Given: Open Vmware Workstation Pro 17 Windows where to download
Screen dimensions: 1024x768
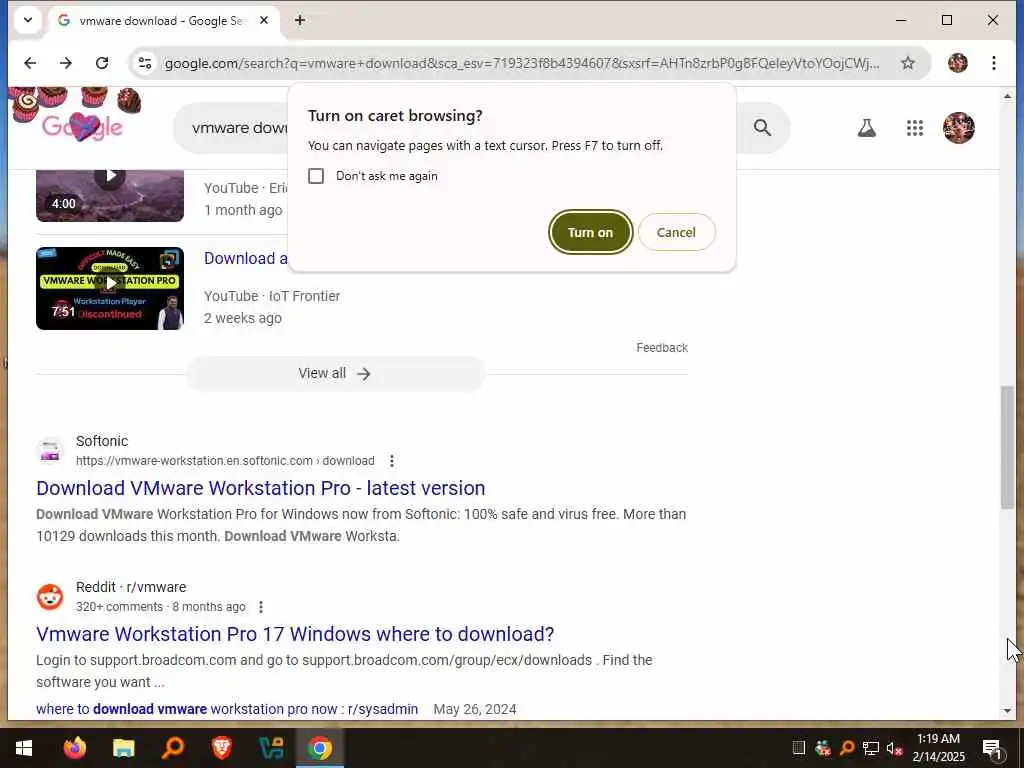Looking at the screenshot, I should pos(295,634).
